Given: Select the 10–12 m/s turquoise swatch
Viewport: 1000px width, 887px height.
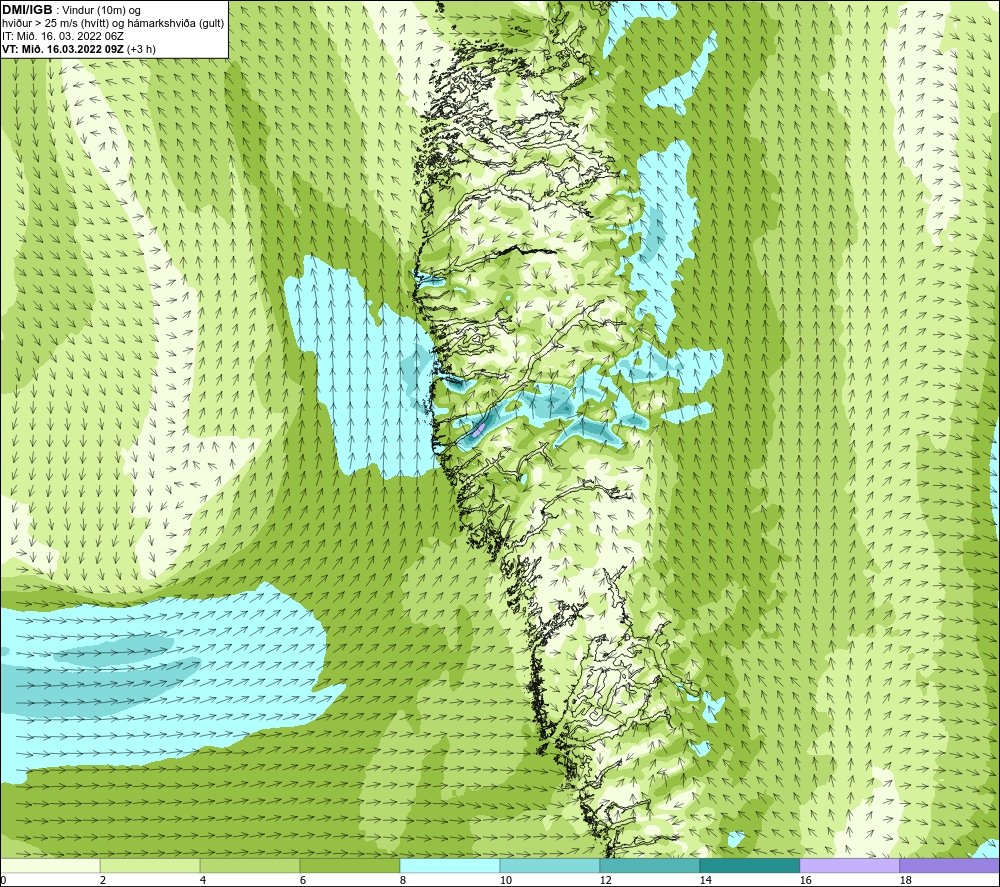Looking at the screenshot, I should (x=550, y=865).
